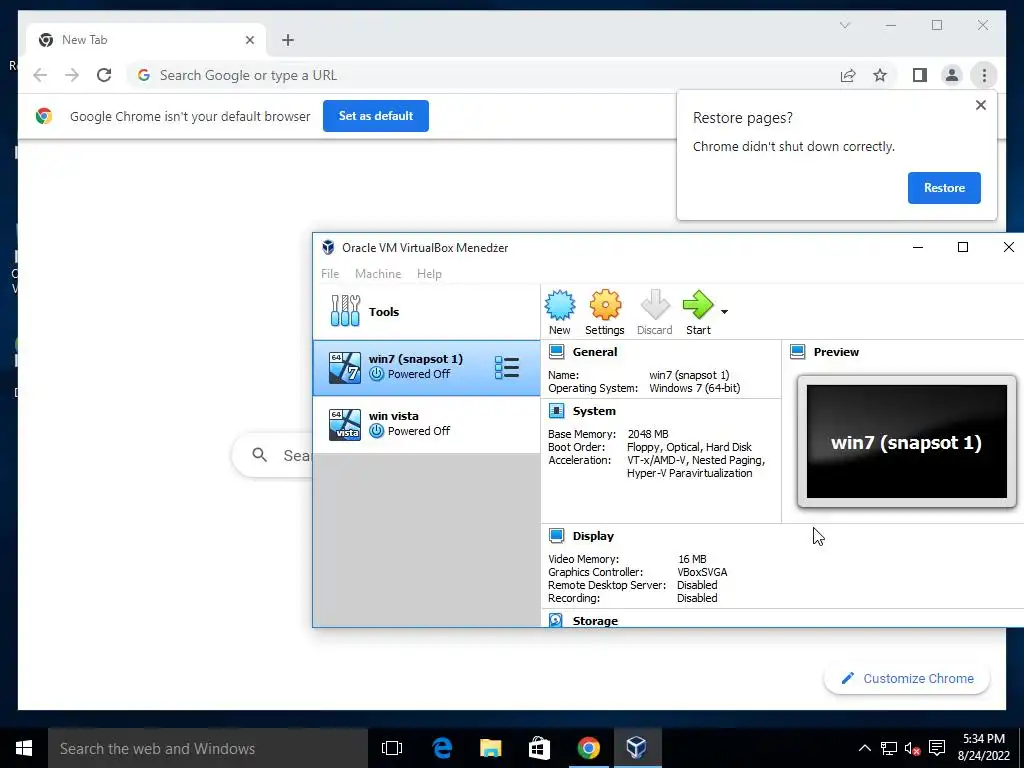The height and width of the screenshot is (768, 1024).
Task: Click the Preview section icon
Action: (x=797, y=352)
